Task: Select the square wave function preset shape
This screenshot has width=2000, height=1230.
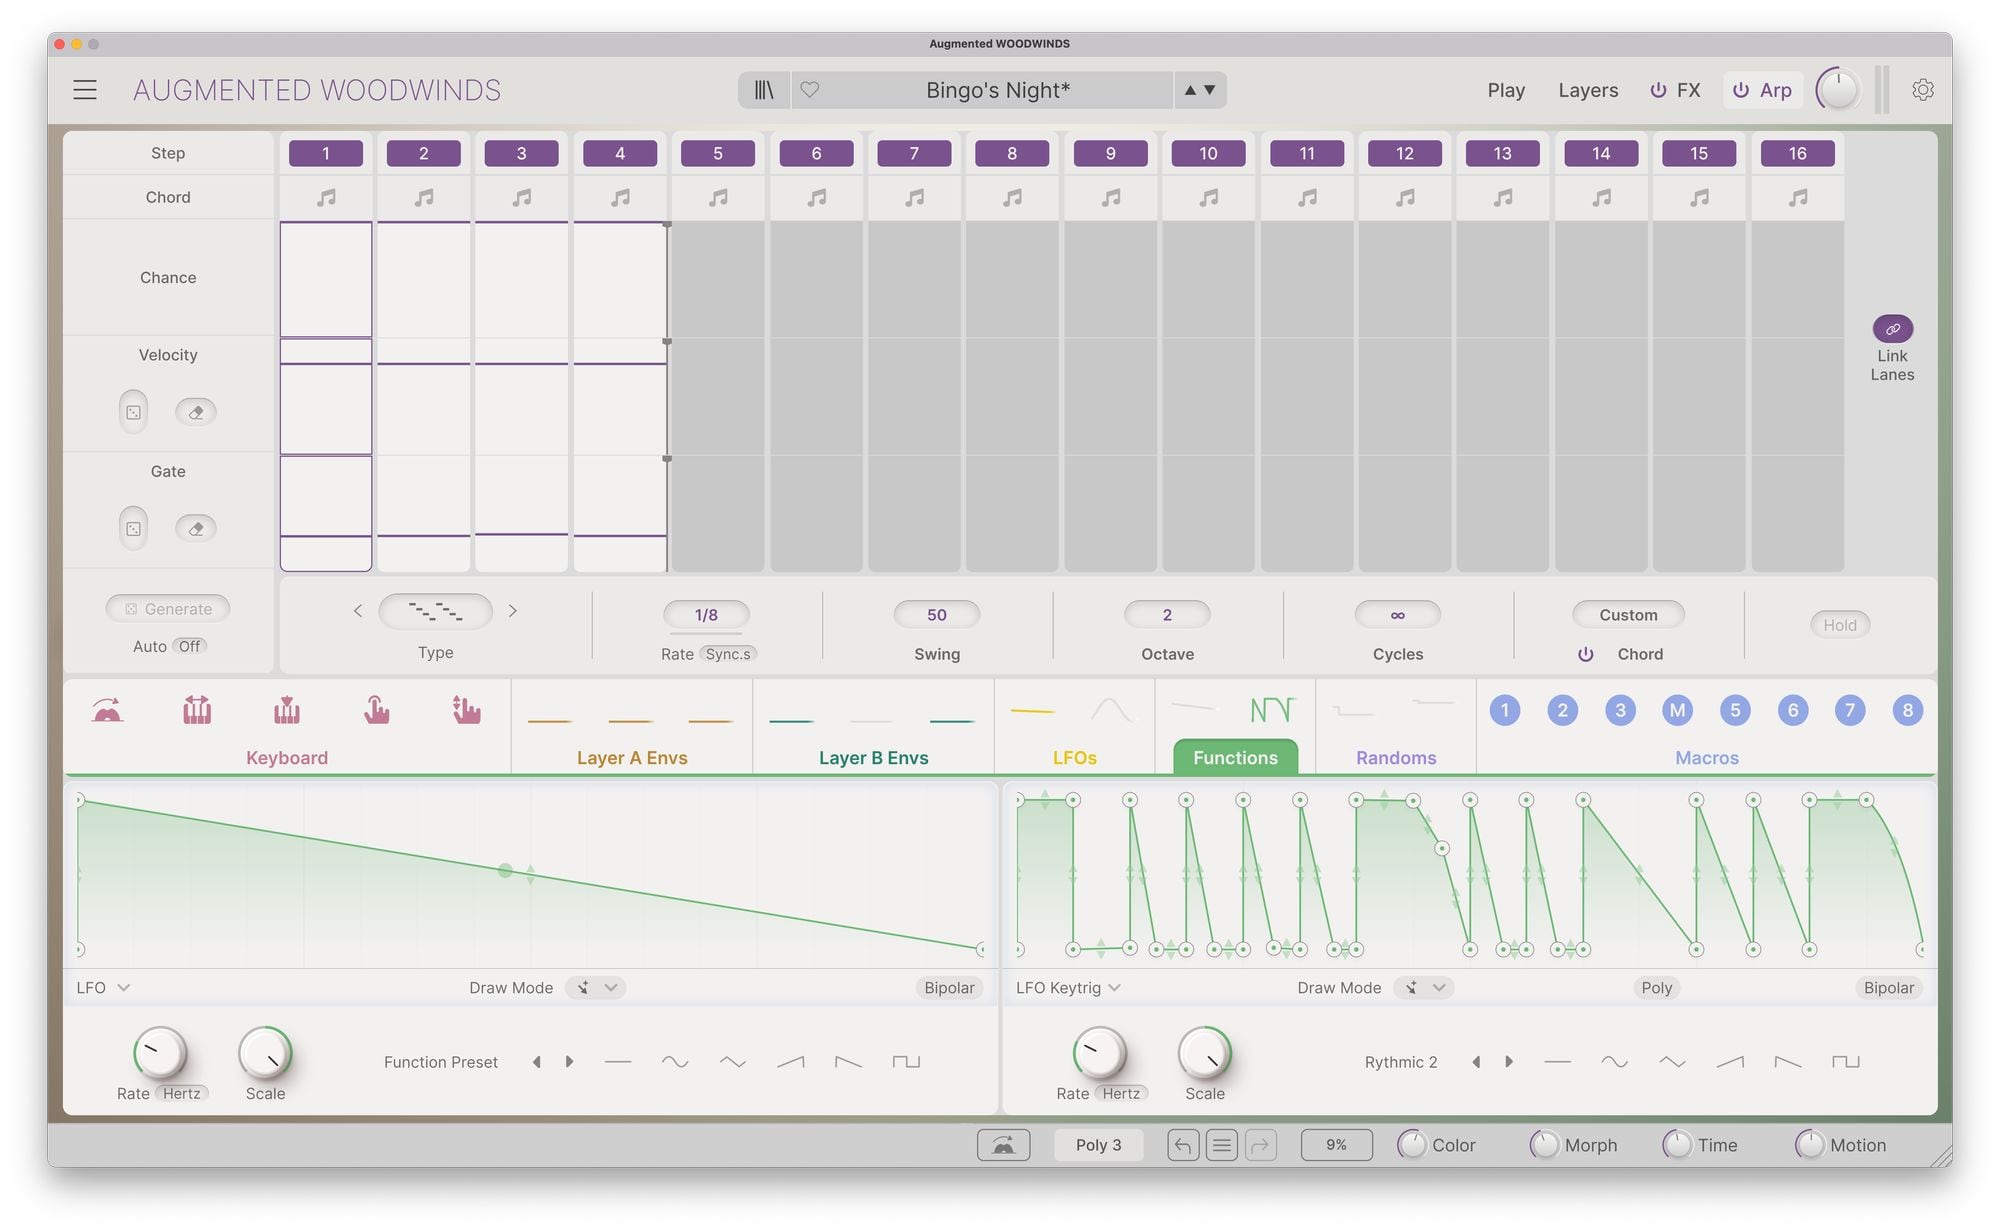Action: [906, 1062]
